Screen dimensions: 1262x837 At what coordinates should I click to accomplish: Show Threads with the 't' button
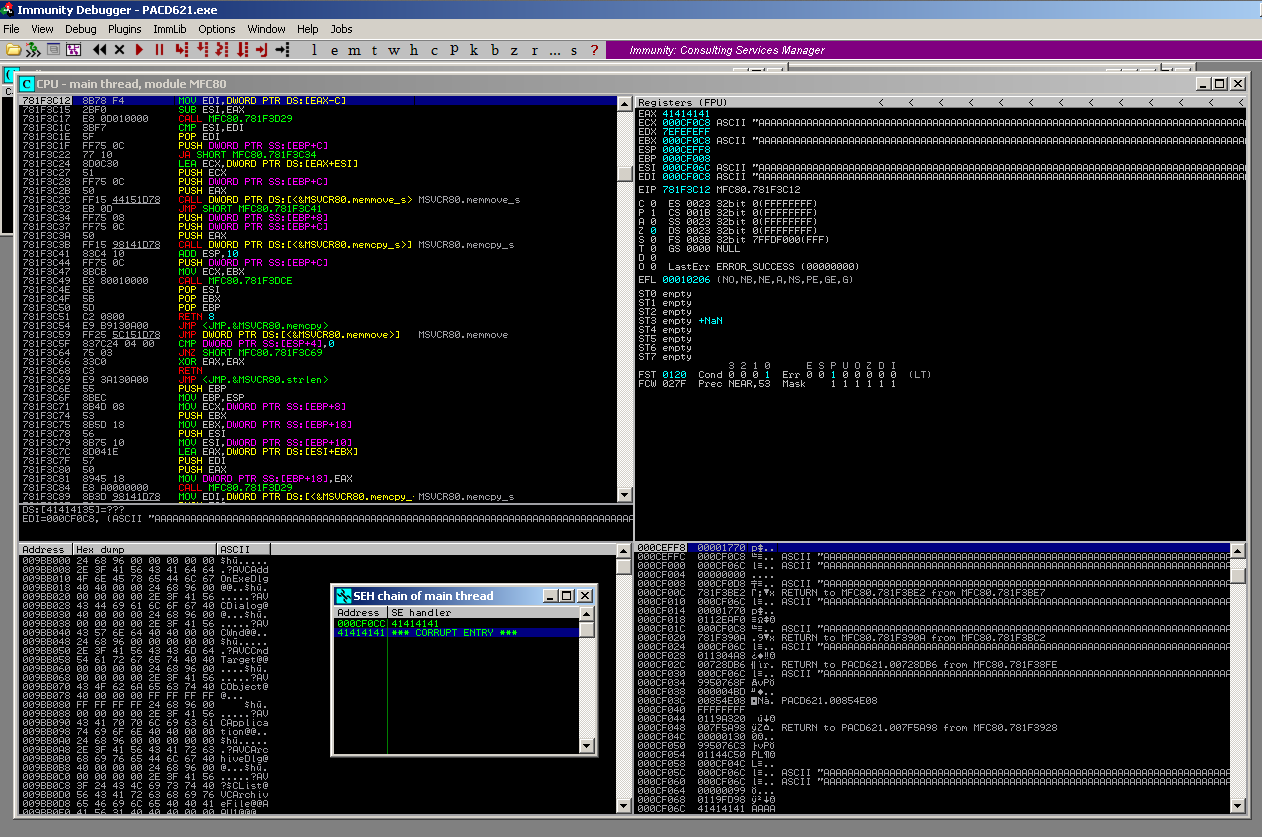[374, 49]
